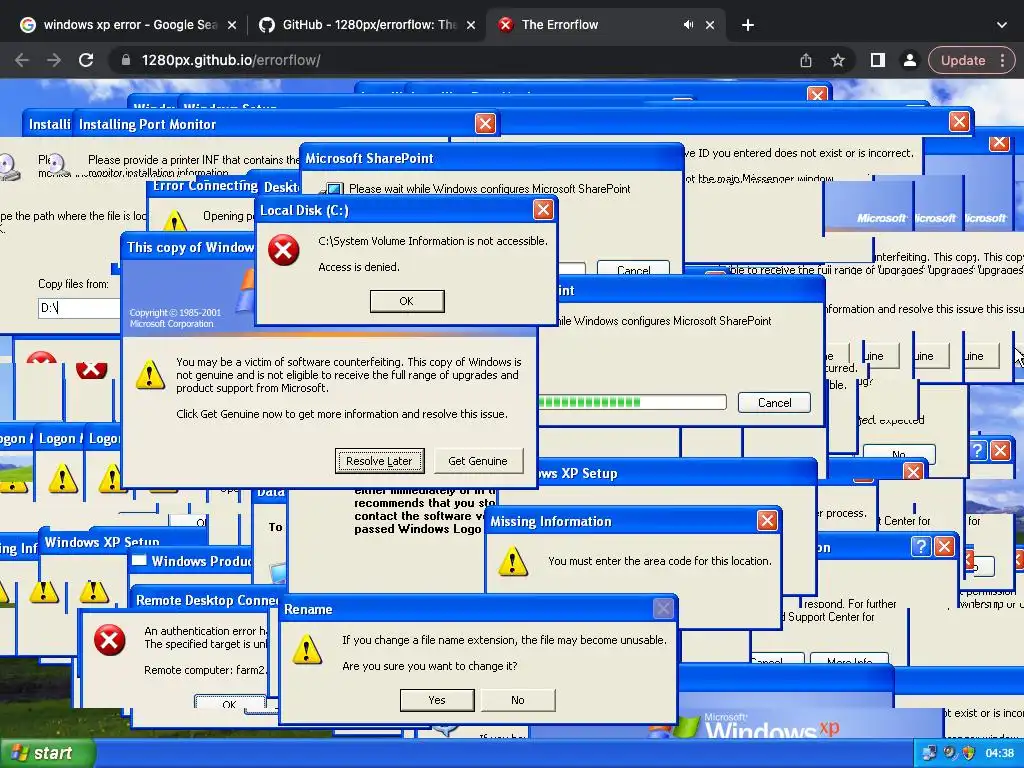Screen dimensions: 1024x768
Task: Toggle the browser side panel icon
Action: (x=878, y=60)
